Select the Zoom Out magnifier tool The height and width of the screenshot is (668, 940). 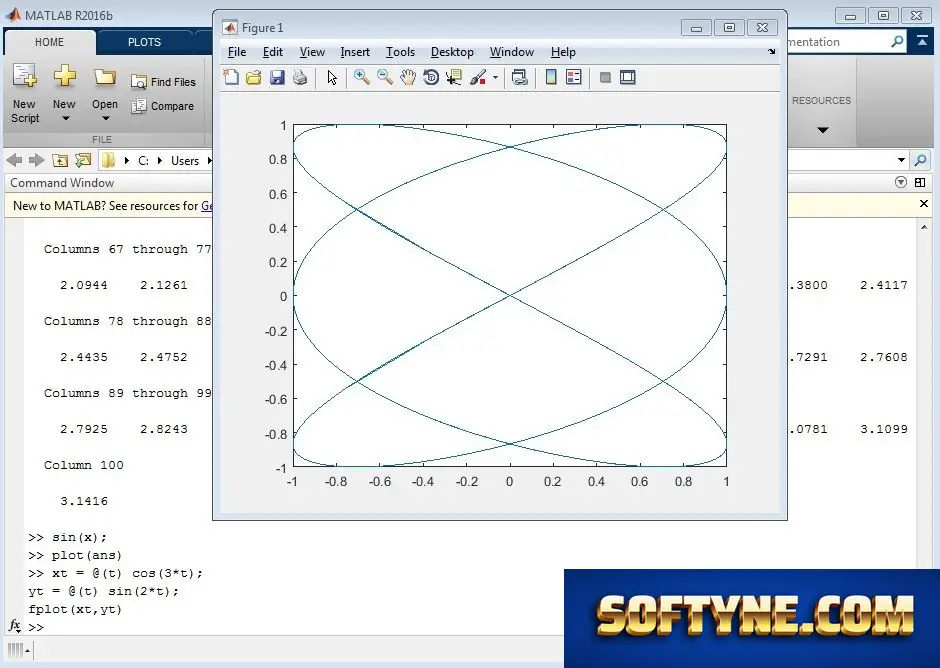385,77
